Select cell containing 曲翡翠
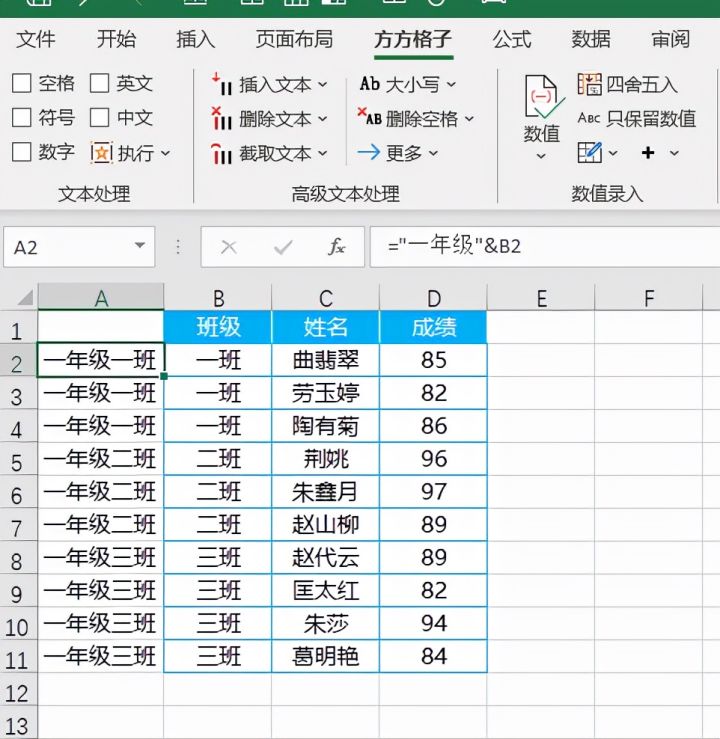The height and width of the screenshot is (739, 720). coord(326,360)
